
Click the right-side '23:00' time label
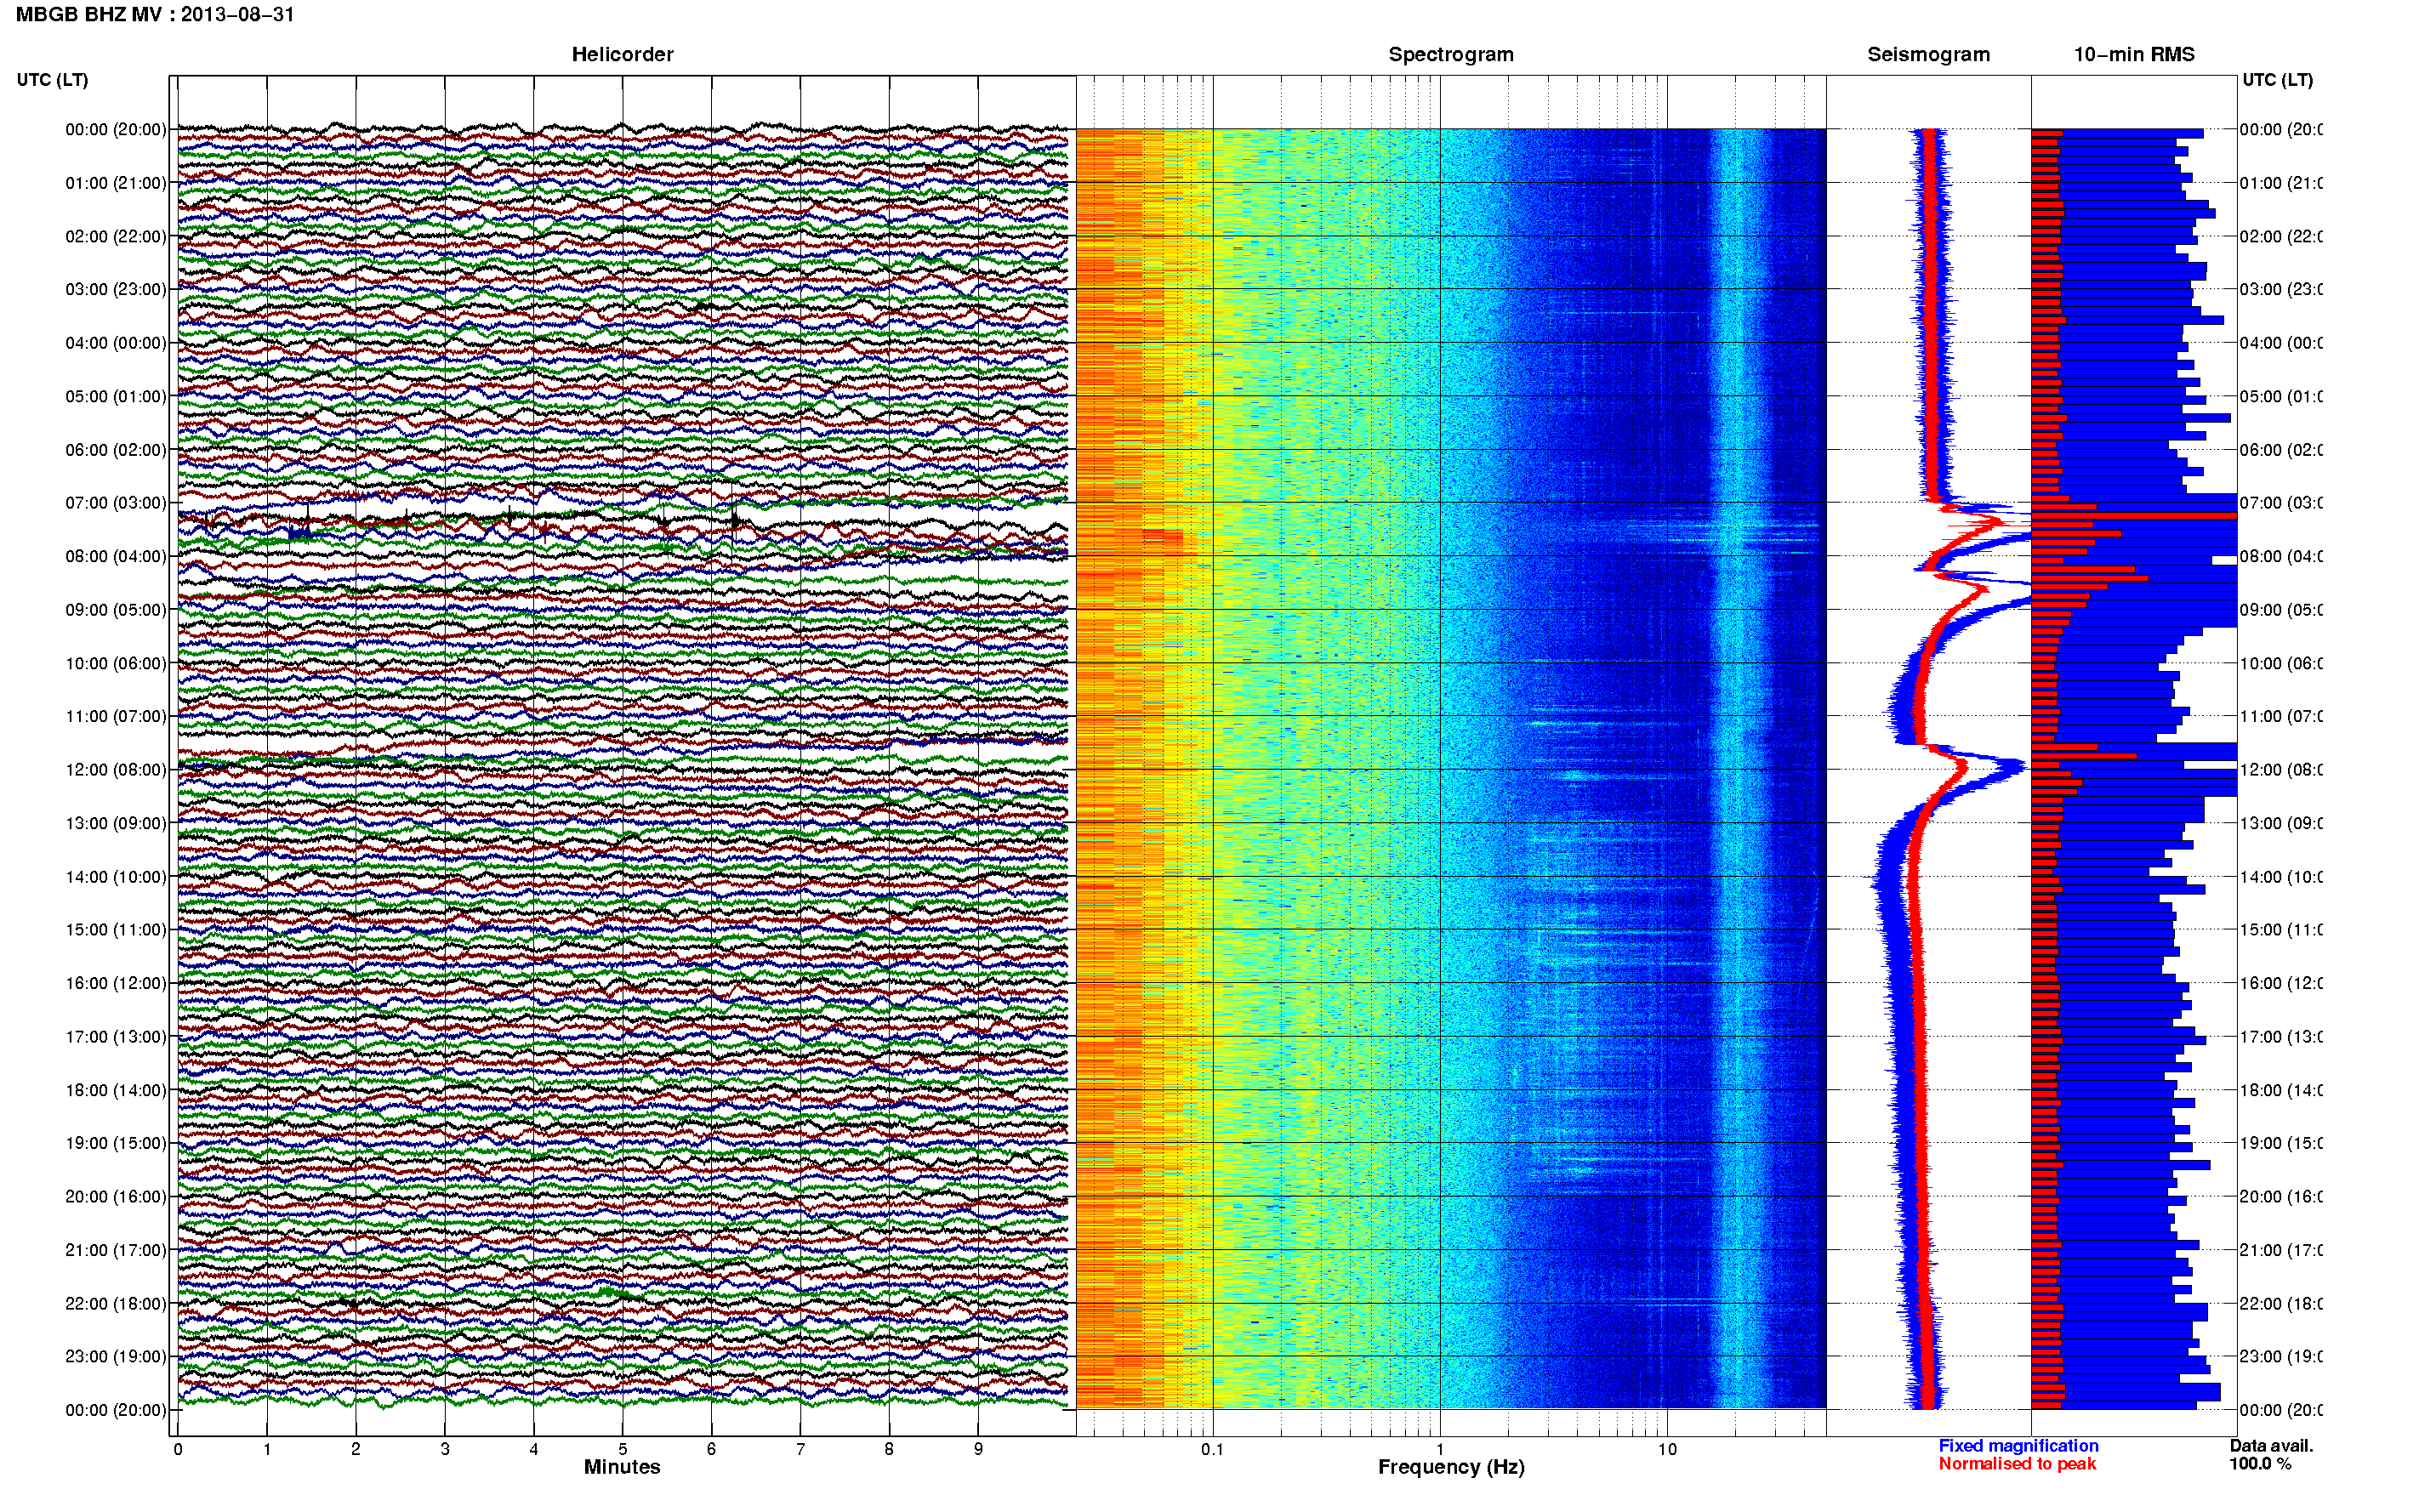2280,1356
